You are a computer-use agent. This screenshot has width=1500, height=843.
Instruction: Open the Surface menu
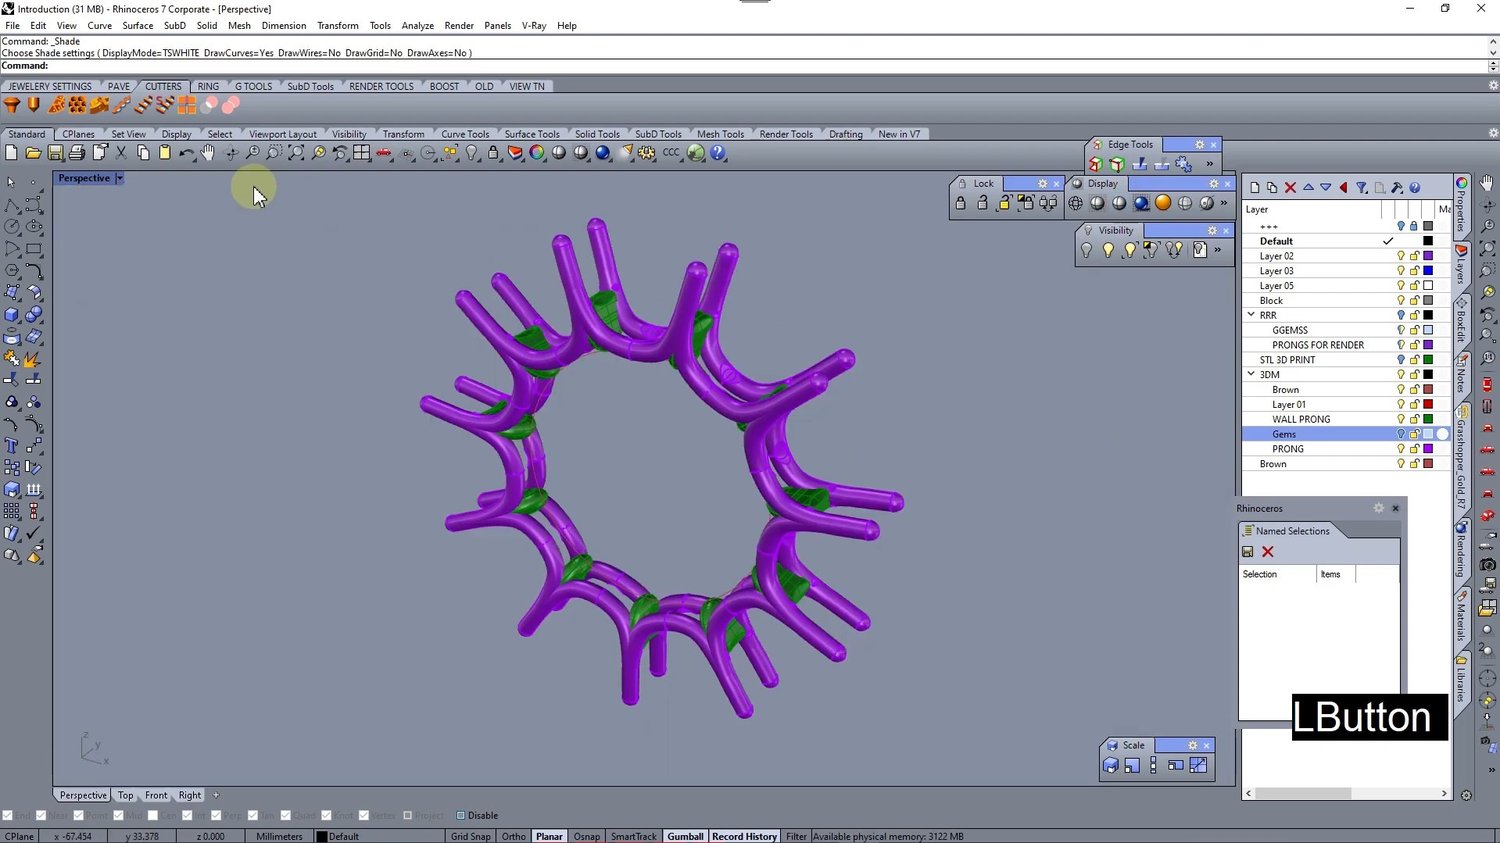(137, 25)
